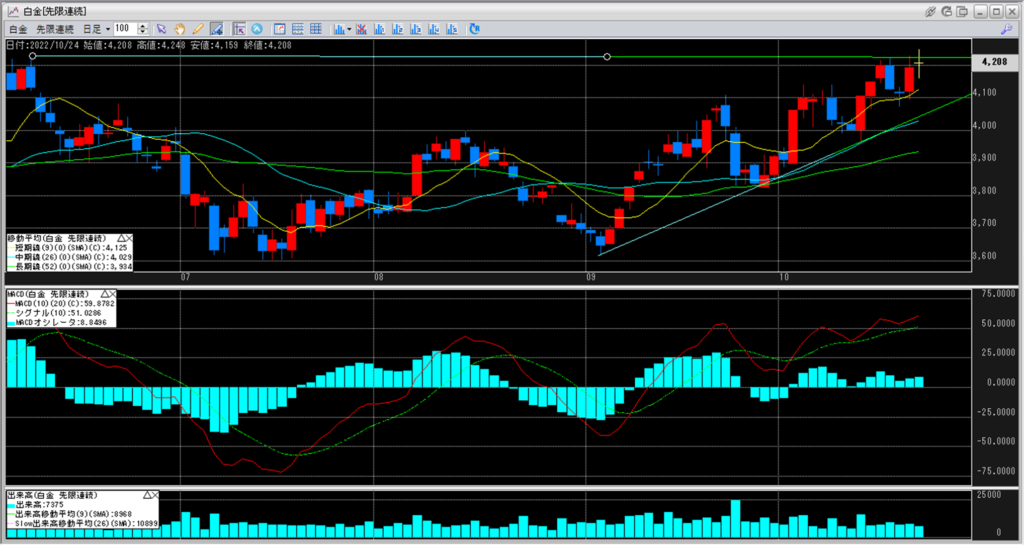Click the duplicate window icon in title bar
This screenshot has height=545, width=1024.
[962, 11]
